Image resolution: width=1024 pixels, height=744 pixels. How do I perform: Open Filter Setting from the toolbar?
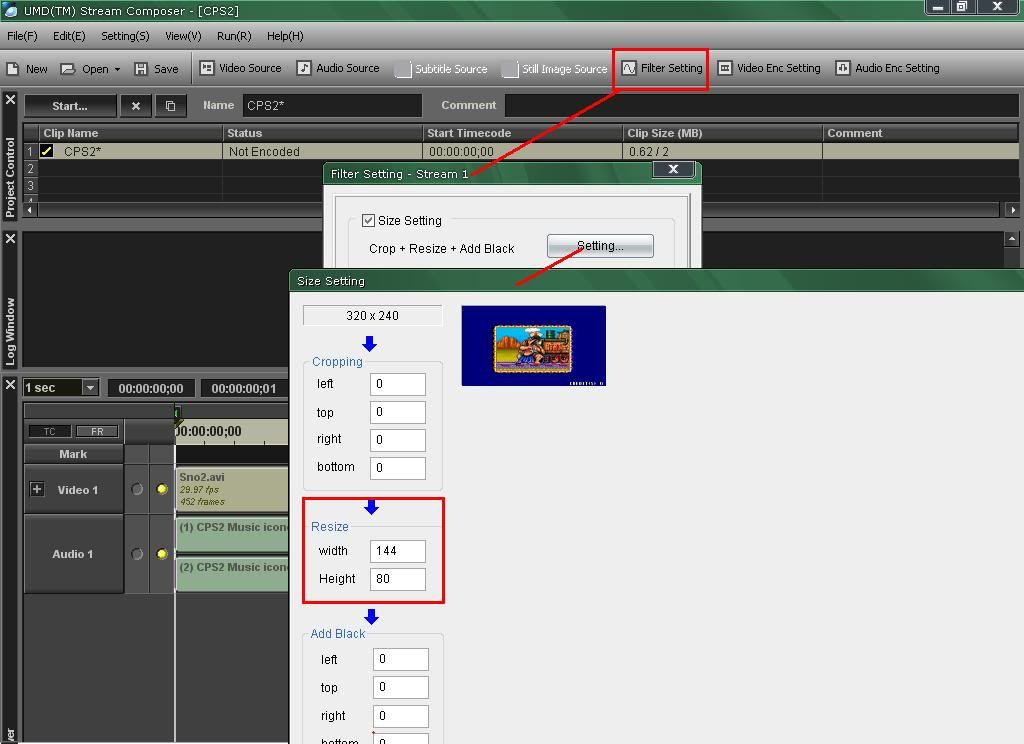tap(661, 68)
